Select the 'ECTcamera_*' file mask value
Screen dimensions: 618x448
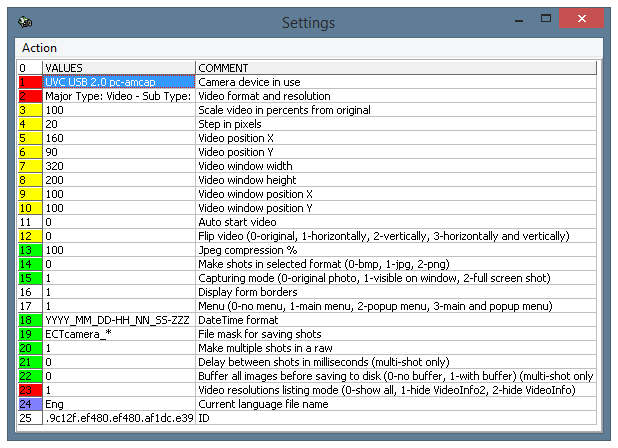point(119,334)
